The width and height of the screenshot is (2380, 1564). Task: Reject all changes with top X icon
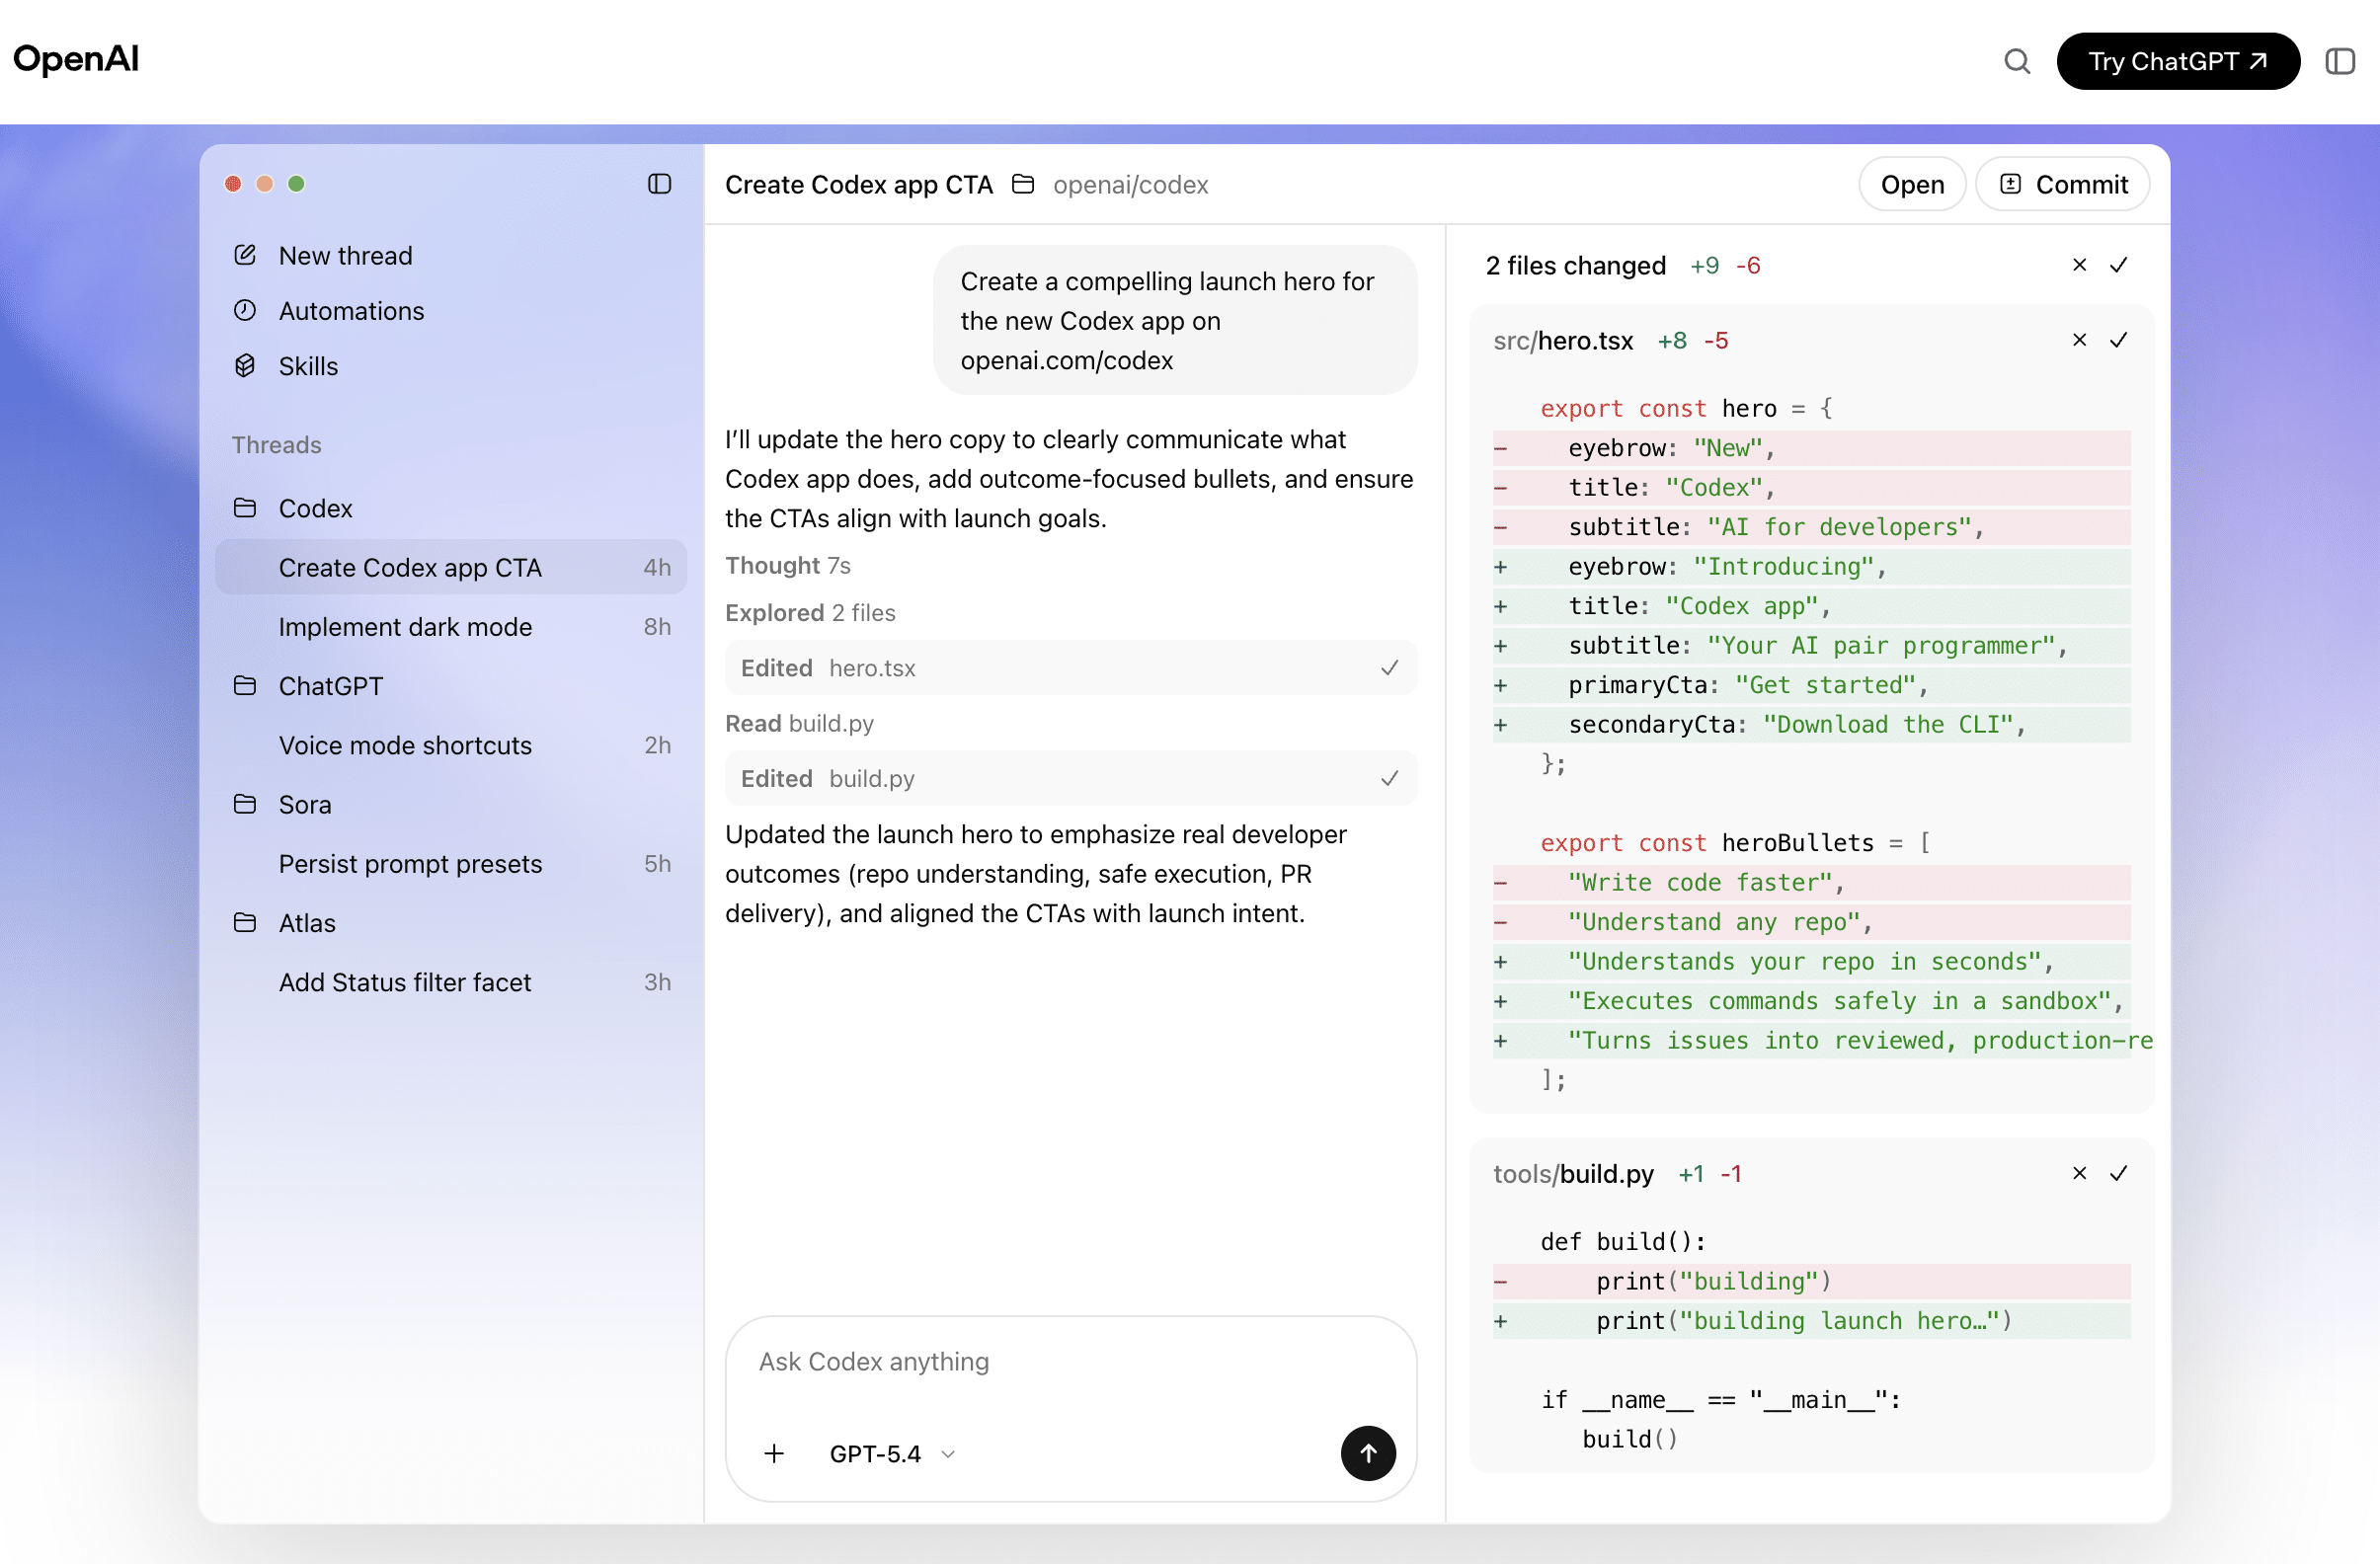click(x=2079, y=265)
